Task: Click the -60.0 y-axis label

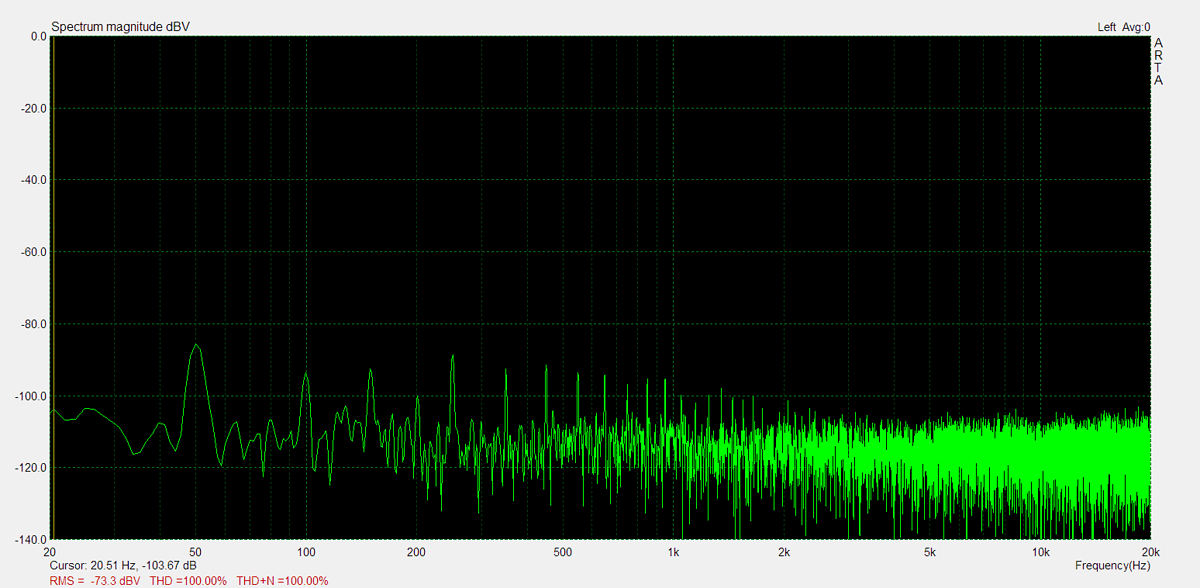Action: 35,252
